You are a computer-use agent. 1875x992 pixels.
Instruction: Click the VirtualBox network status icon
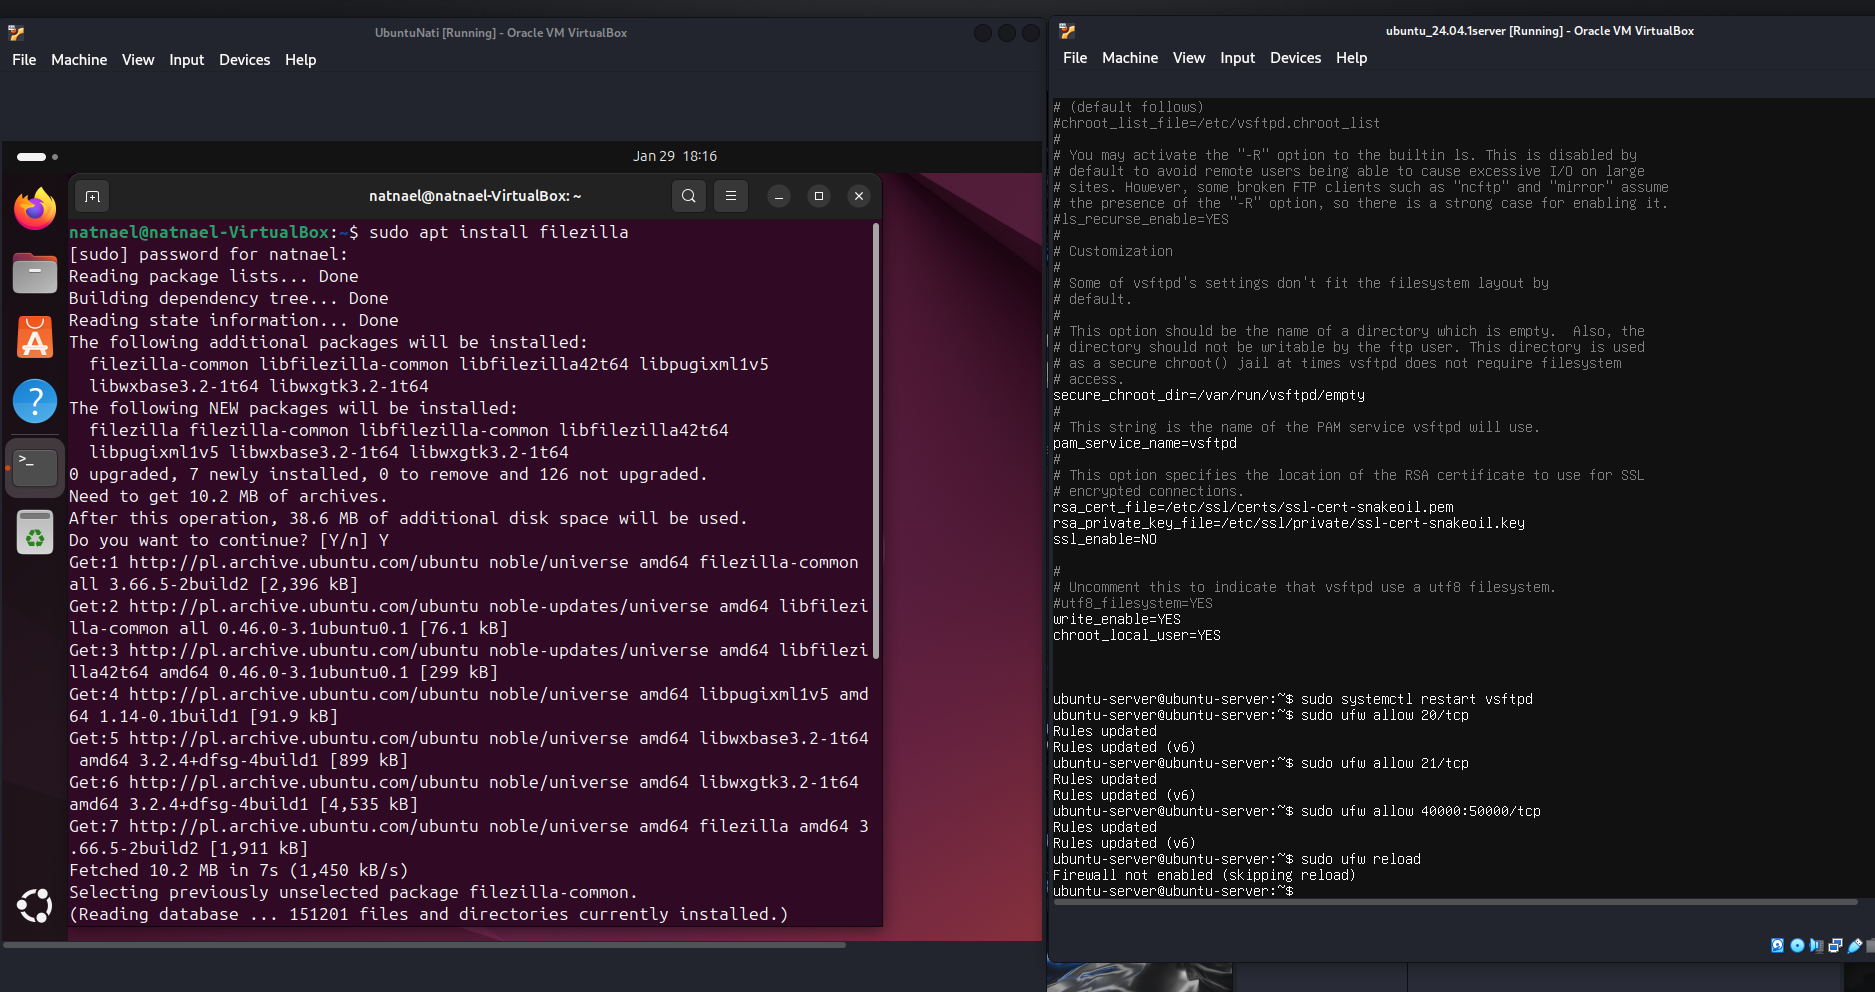(1835, 945)
